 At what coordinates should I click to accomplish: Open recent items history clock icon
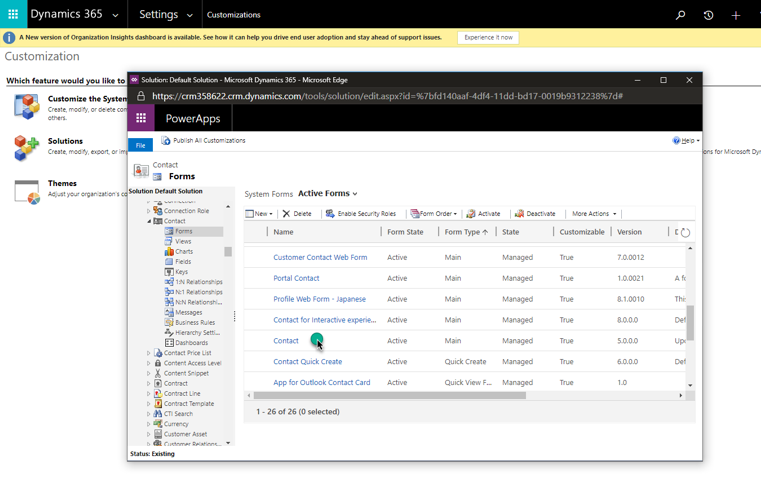pyautogui.click(x=708, y=15)
